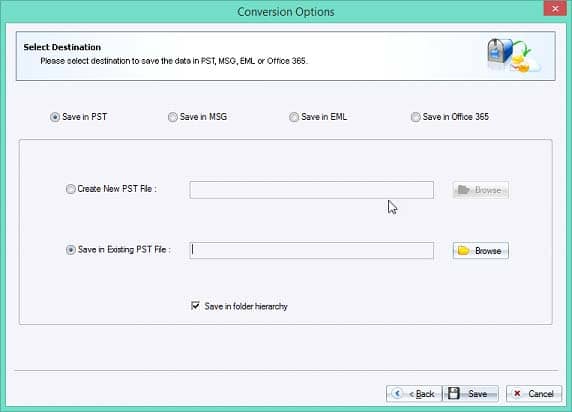Viewport: 572px width, 412px height.
Task: Click the yellow folder icon on Browse
Action: (463, 250)
